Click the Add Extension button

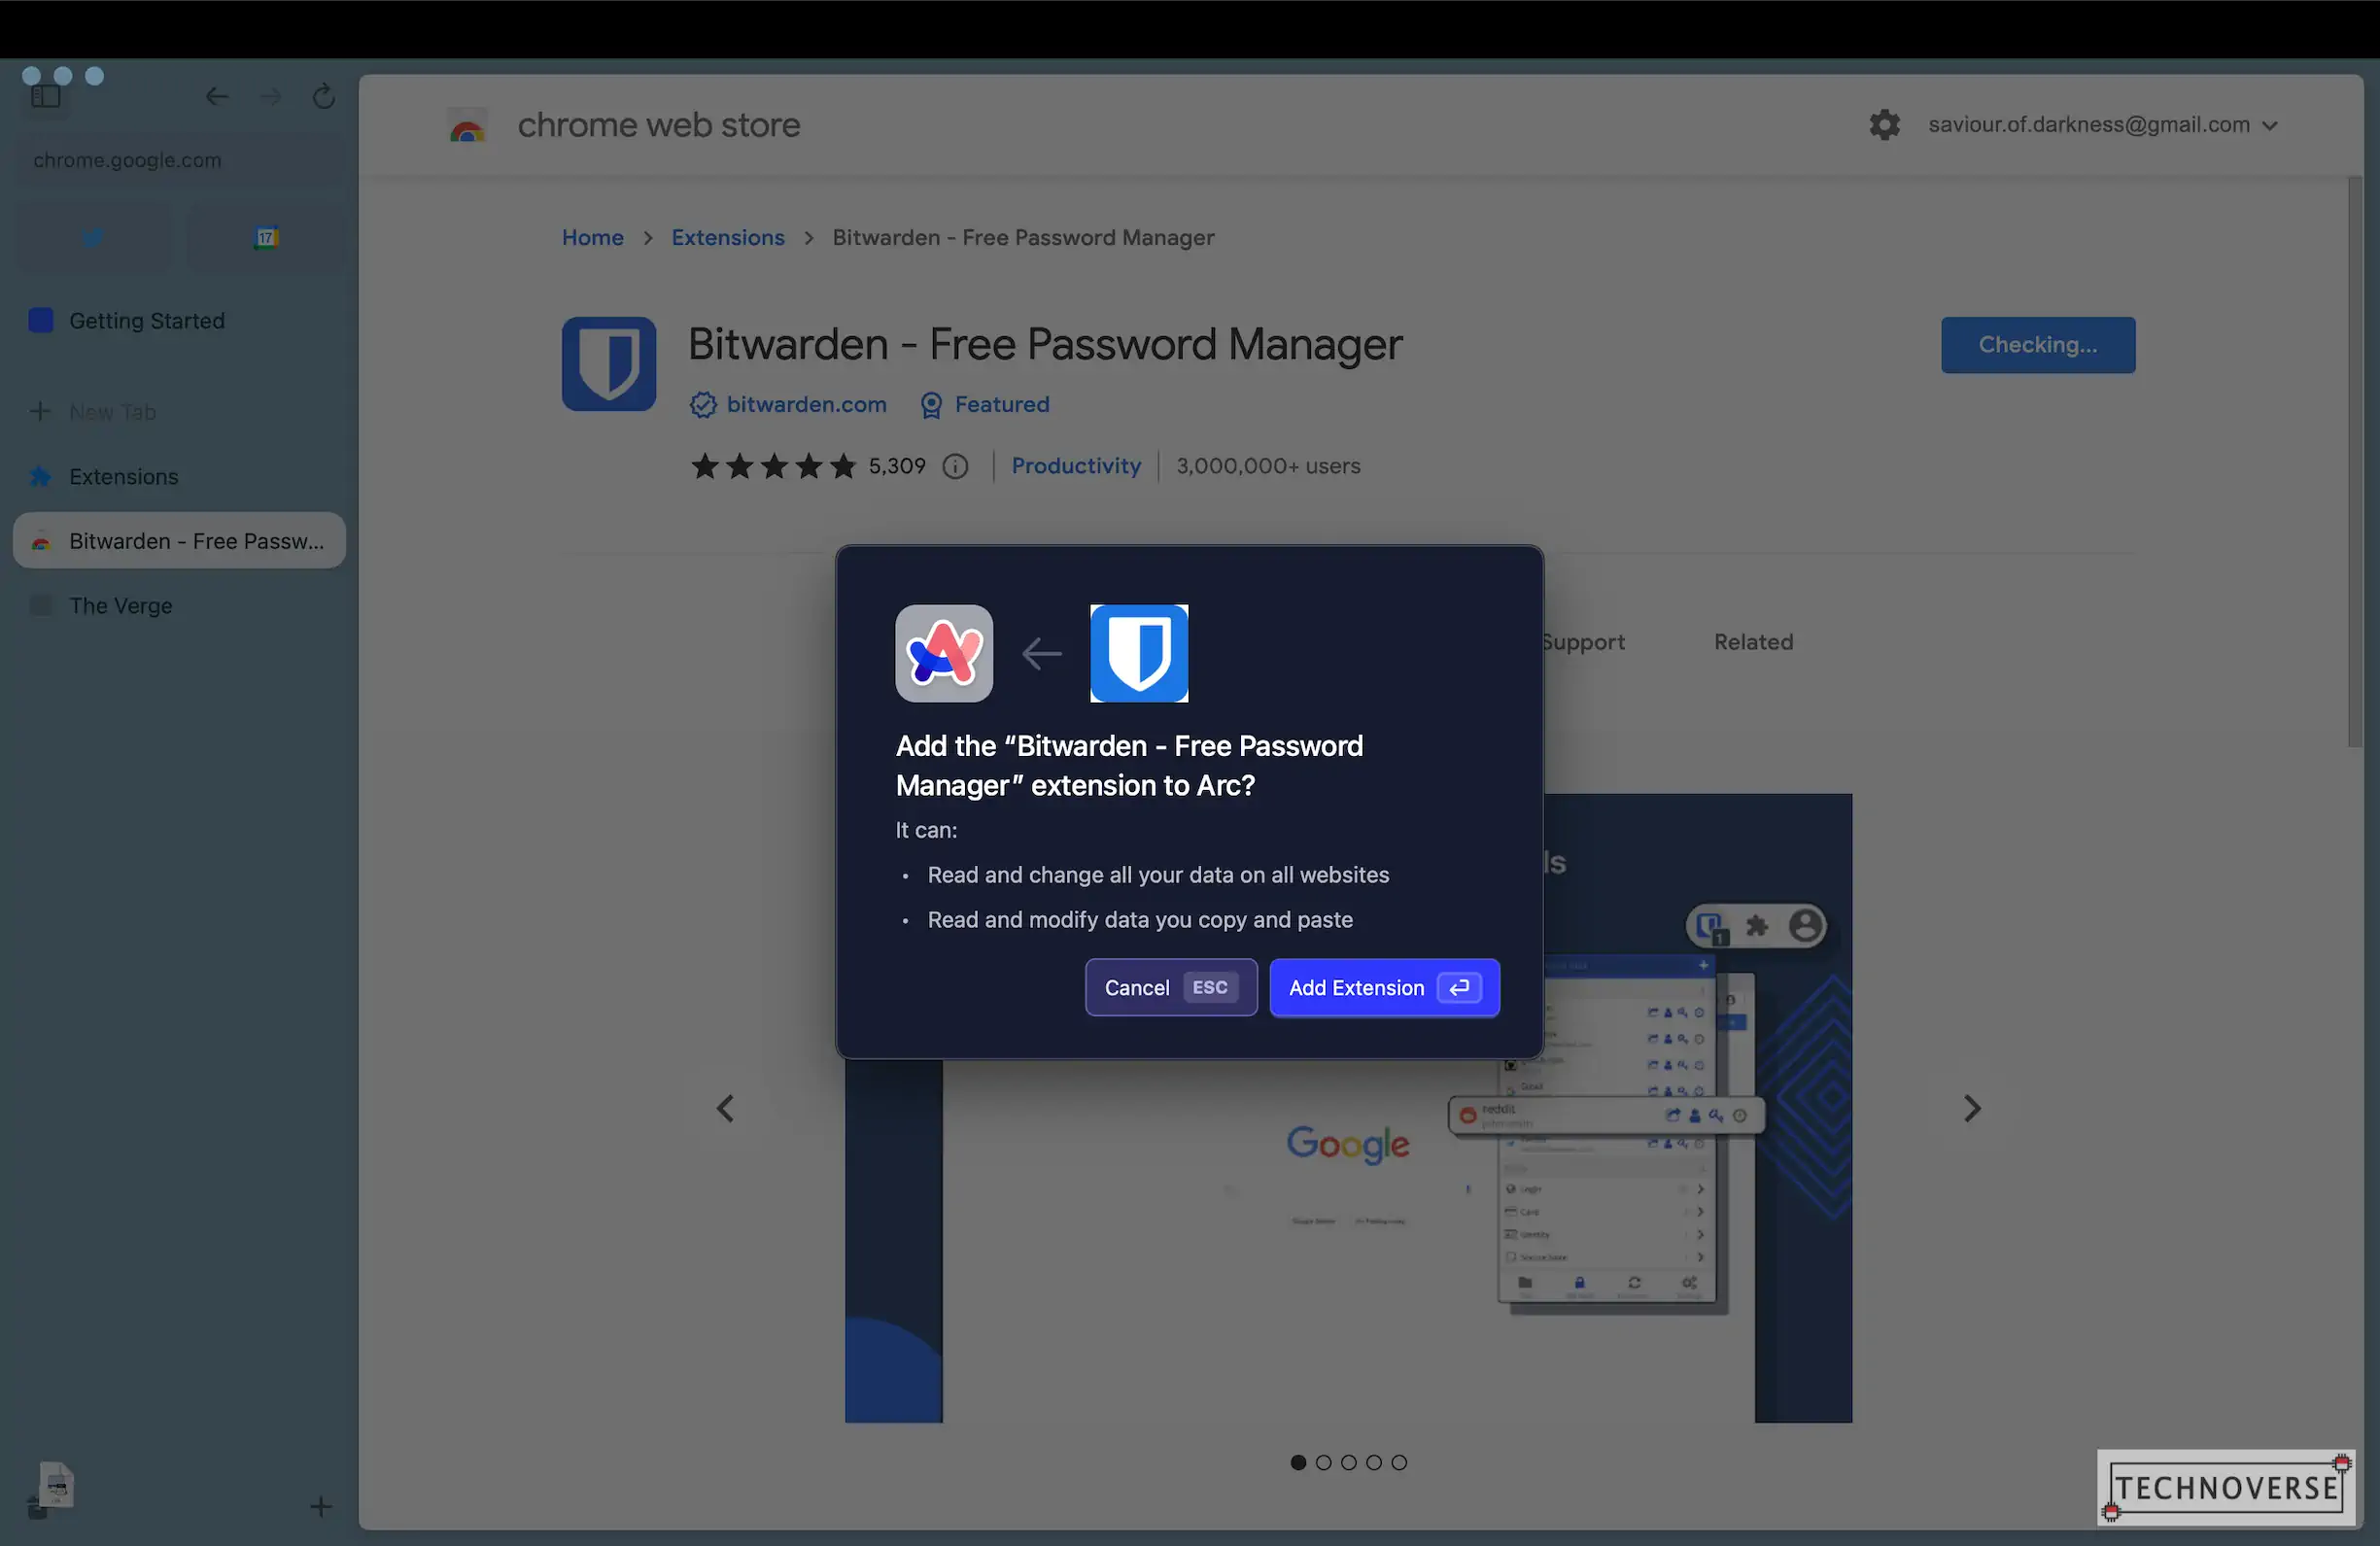click(1384, 988)
